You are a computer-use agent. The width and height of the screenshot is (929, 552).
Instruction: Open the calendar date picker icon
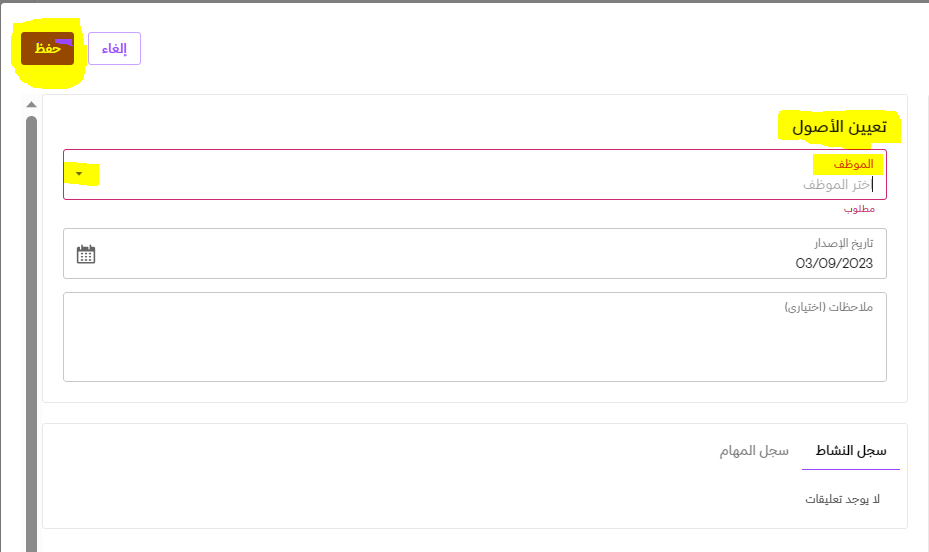click(86, 254)
